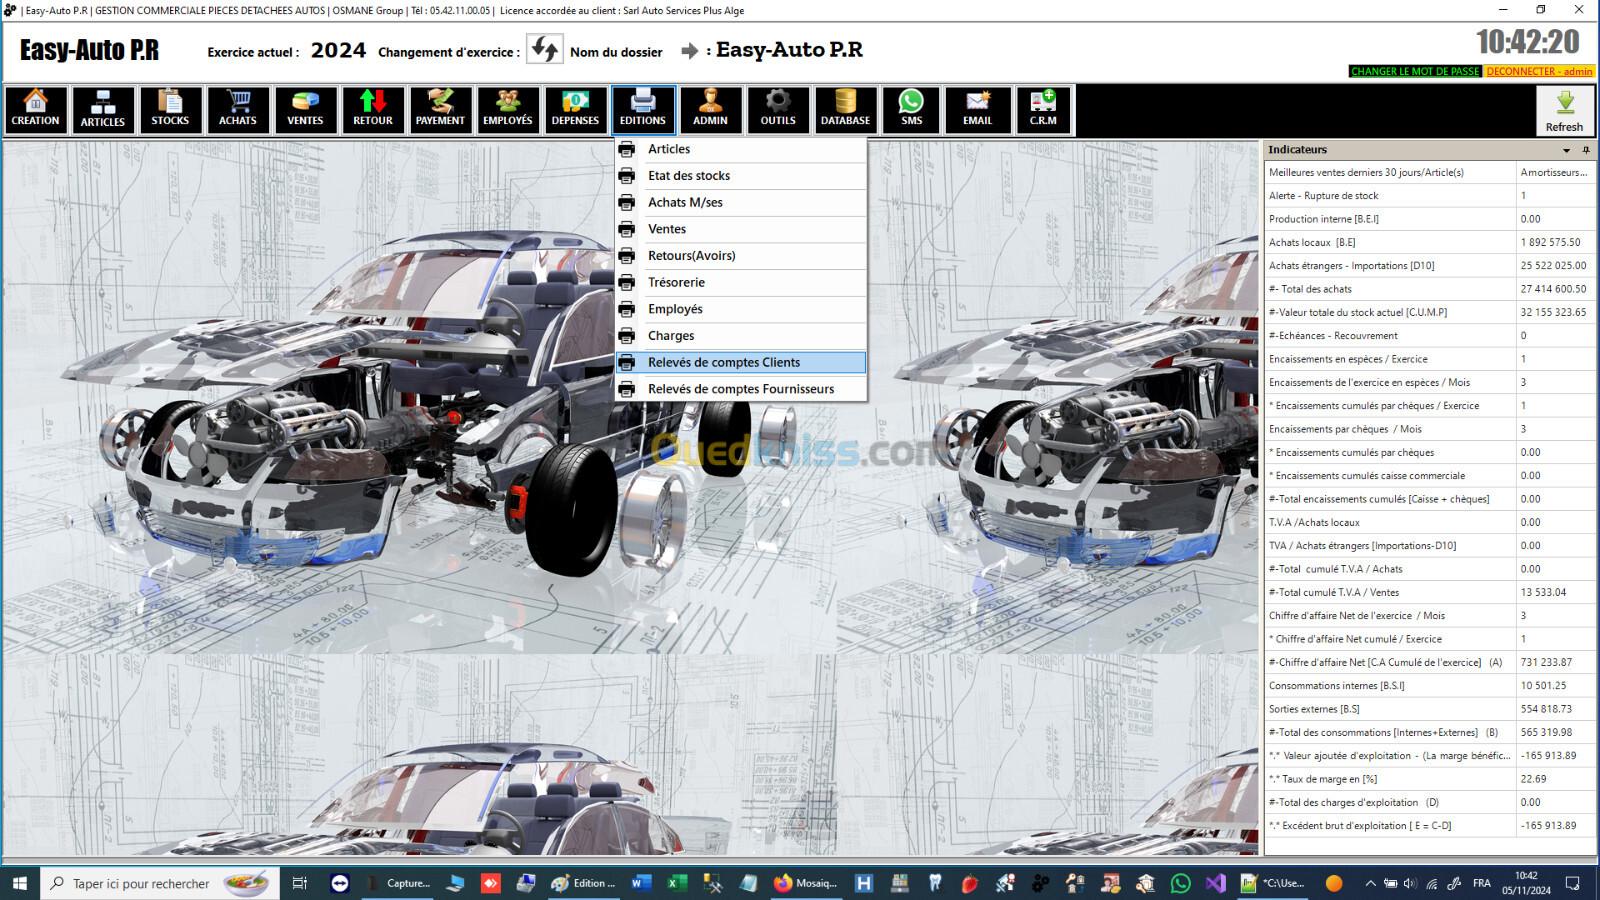Select the VENTES toolbar icon
The height and width of the screenshot is (900, 1600).
tap(305, 109)
